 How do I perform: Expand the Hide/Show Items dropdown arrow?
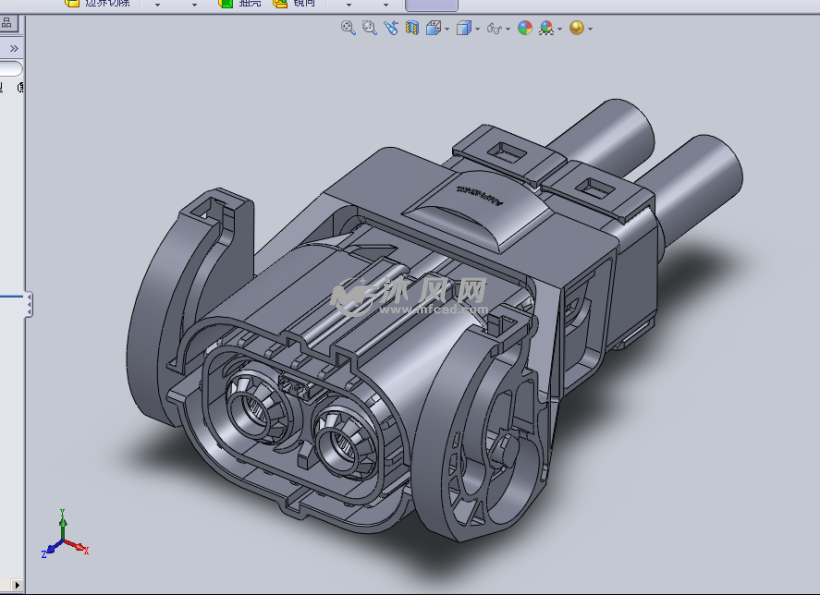(508, 29)
